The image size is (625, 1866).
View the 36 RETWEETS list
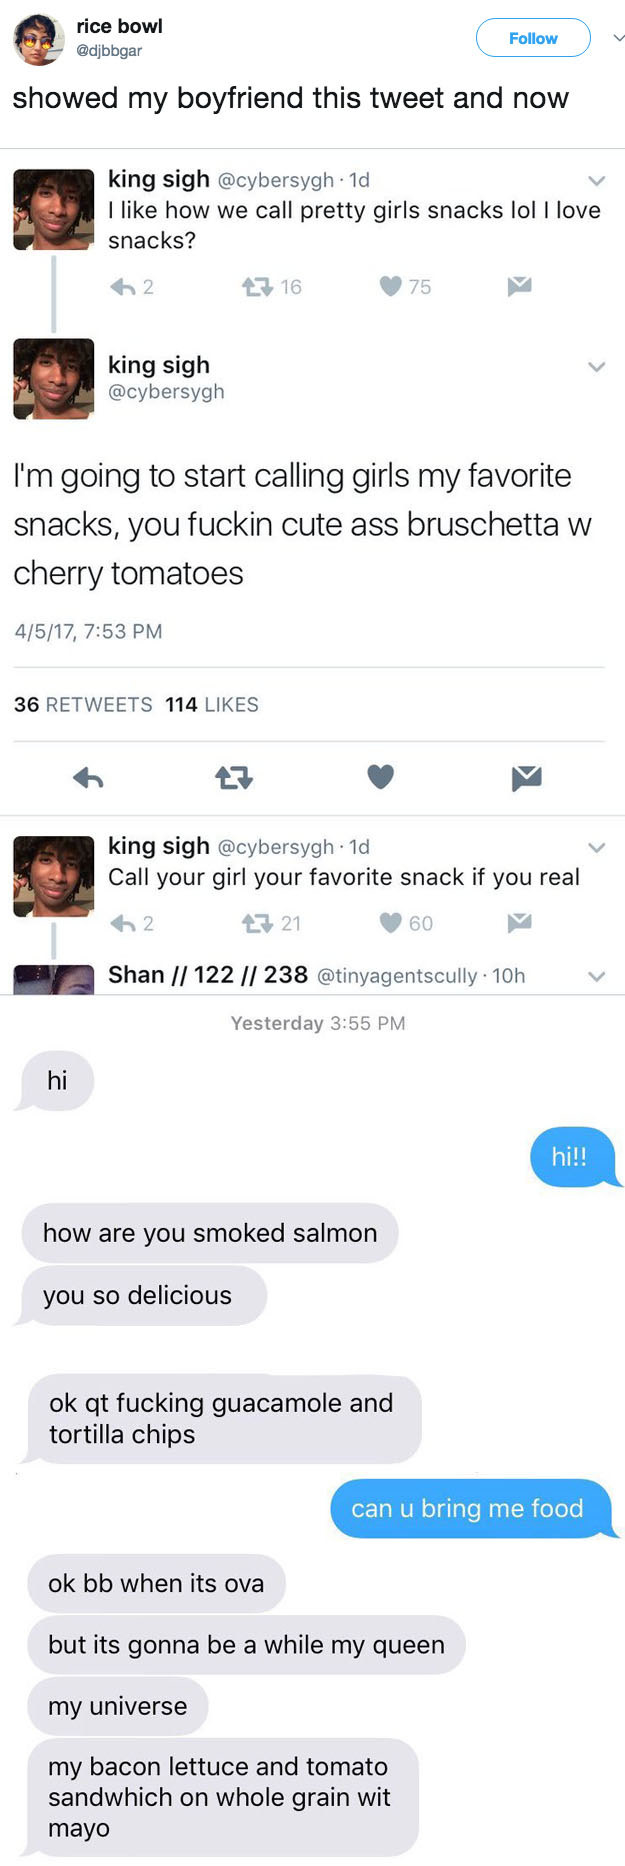[x=83, y=705]
